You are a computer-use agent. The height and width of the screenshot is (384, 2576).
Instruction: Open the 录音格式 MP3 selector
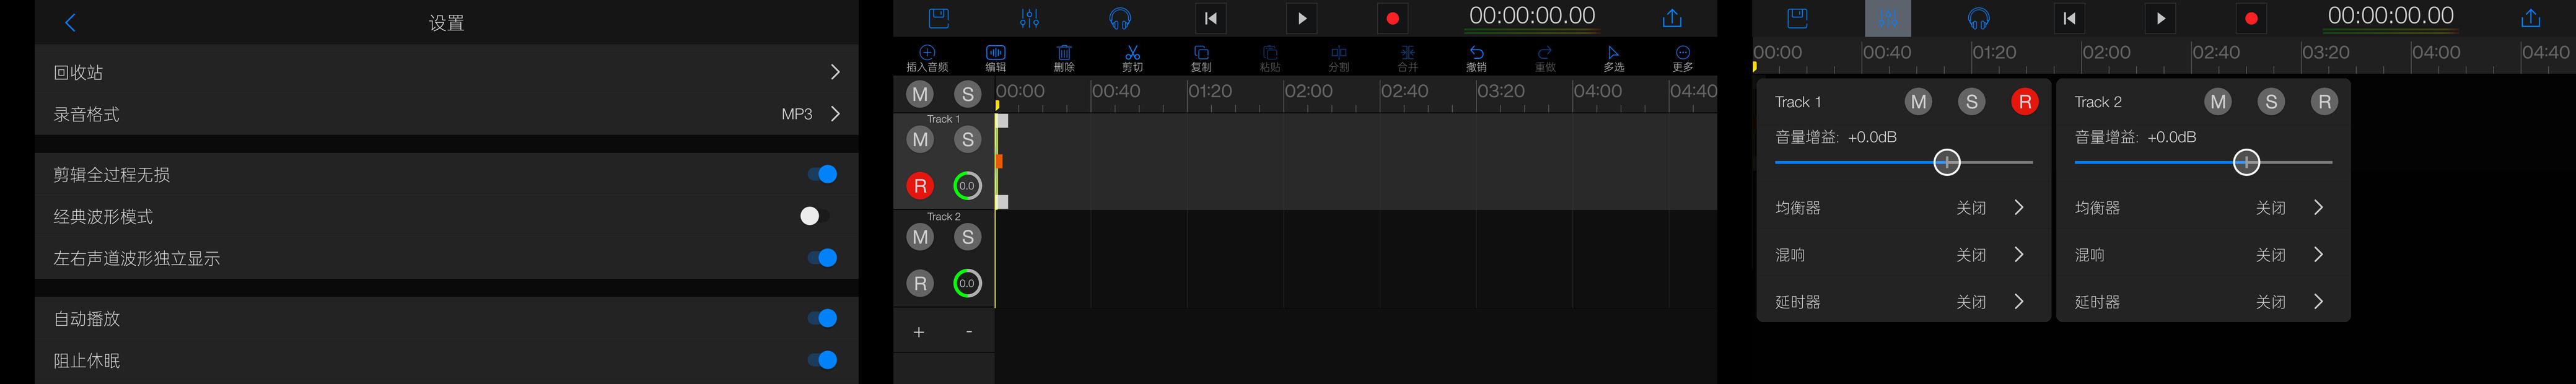coord(446,114)
